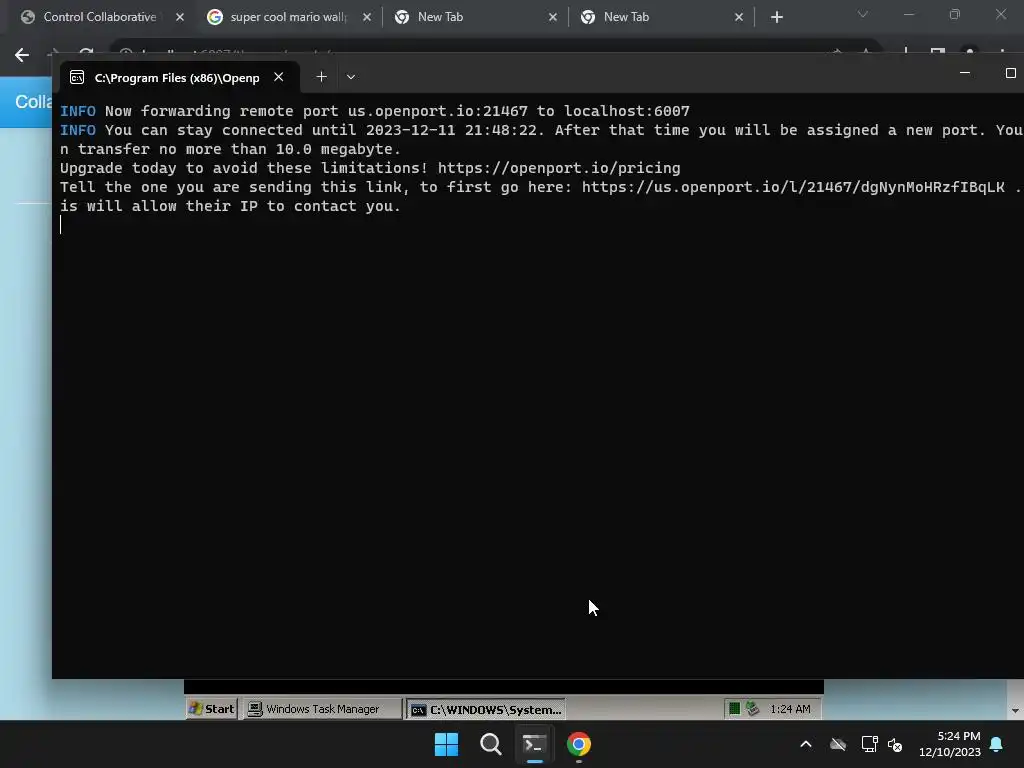Open the terminal profile dropdown
This screenshot has height=768, width=1024.
point(351,77)
